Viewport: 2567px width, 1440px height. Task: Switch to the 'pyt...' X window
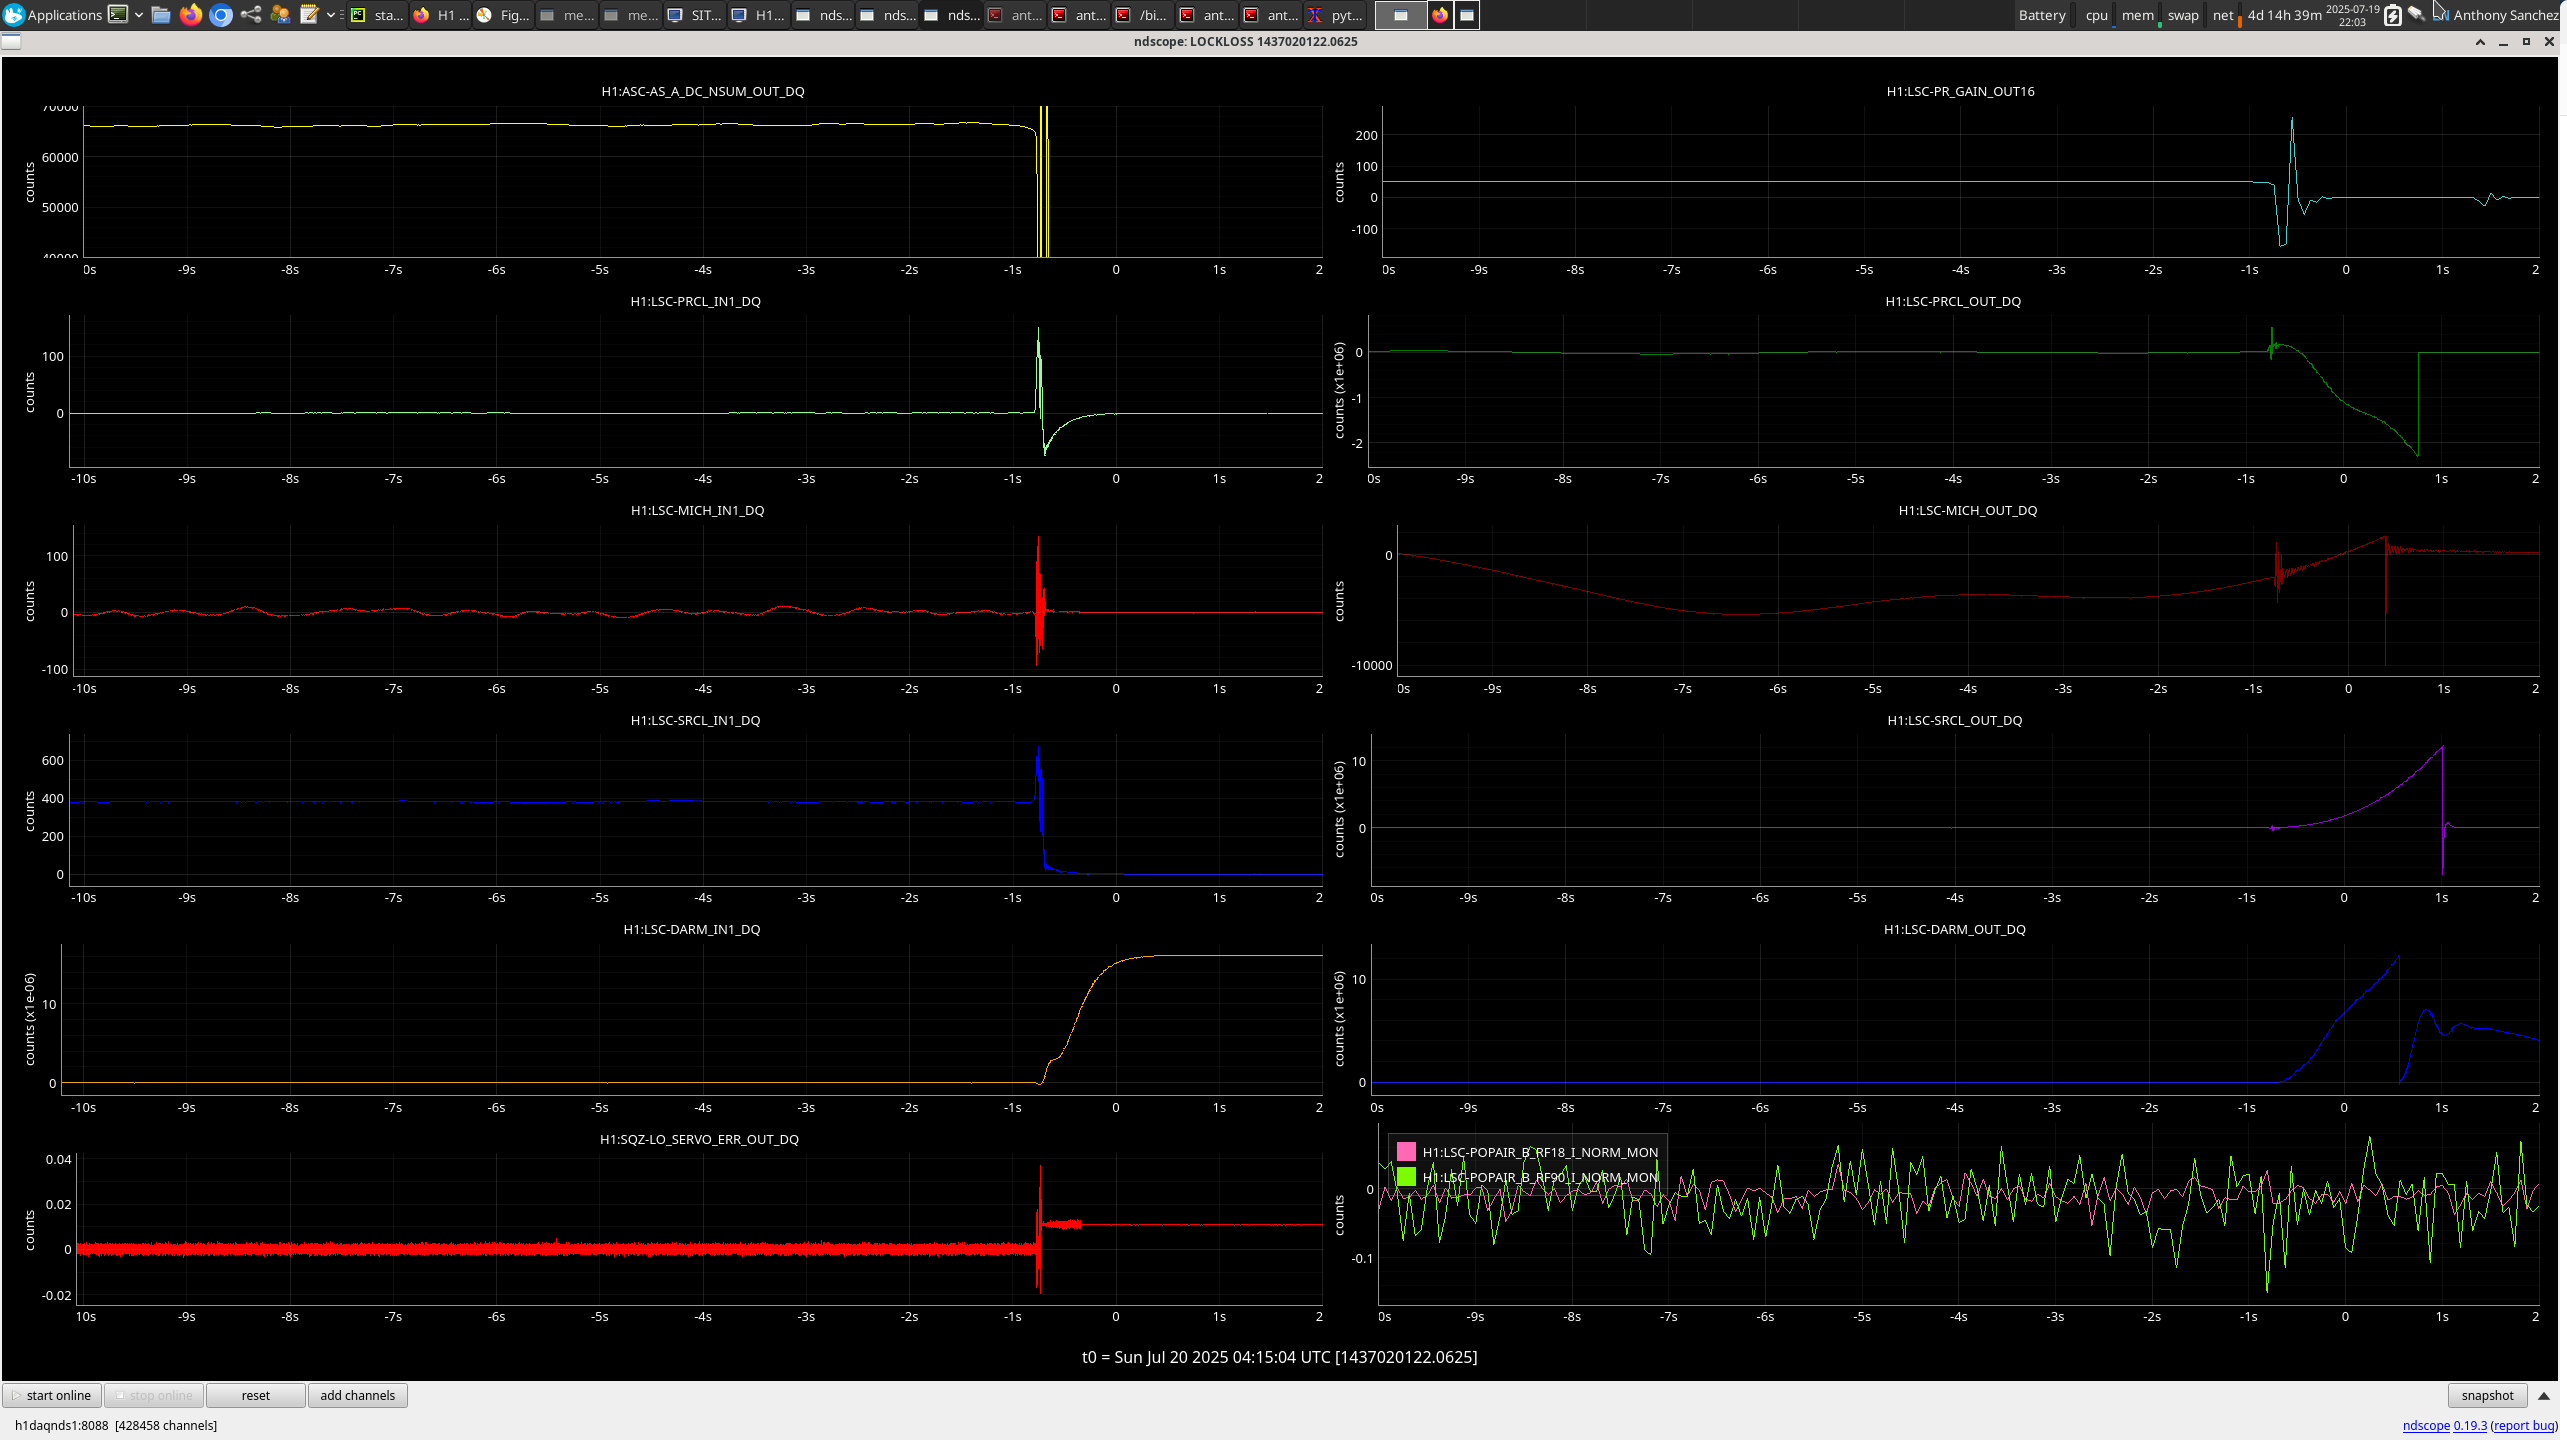1334,15
